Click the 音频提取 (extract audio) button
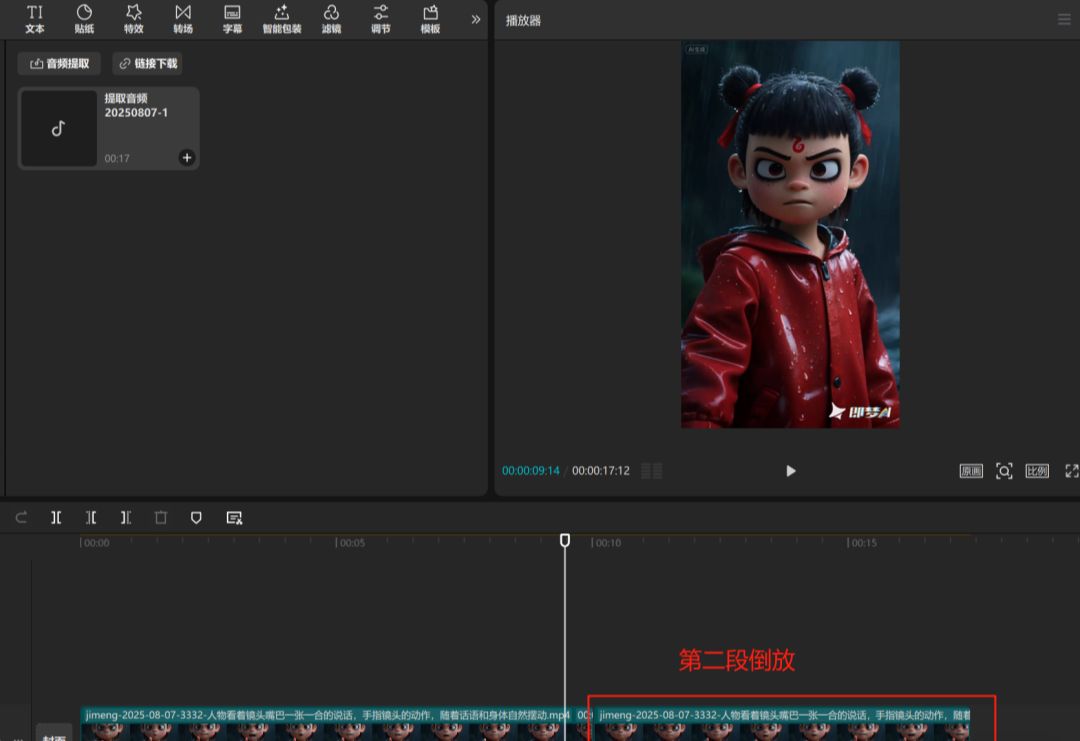Viewport: 1080px width, 741px height. pyautogui.click(x=59, y=63)
